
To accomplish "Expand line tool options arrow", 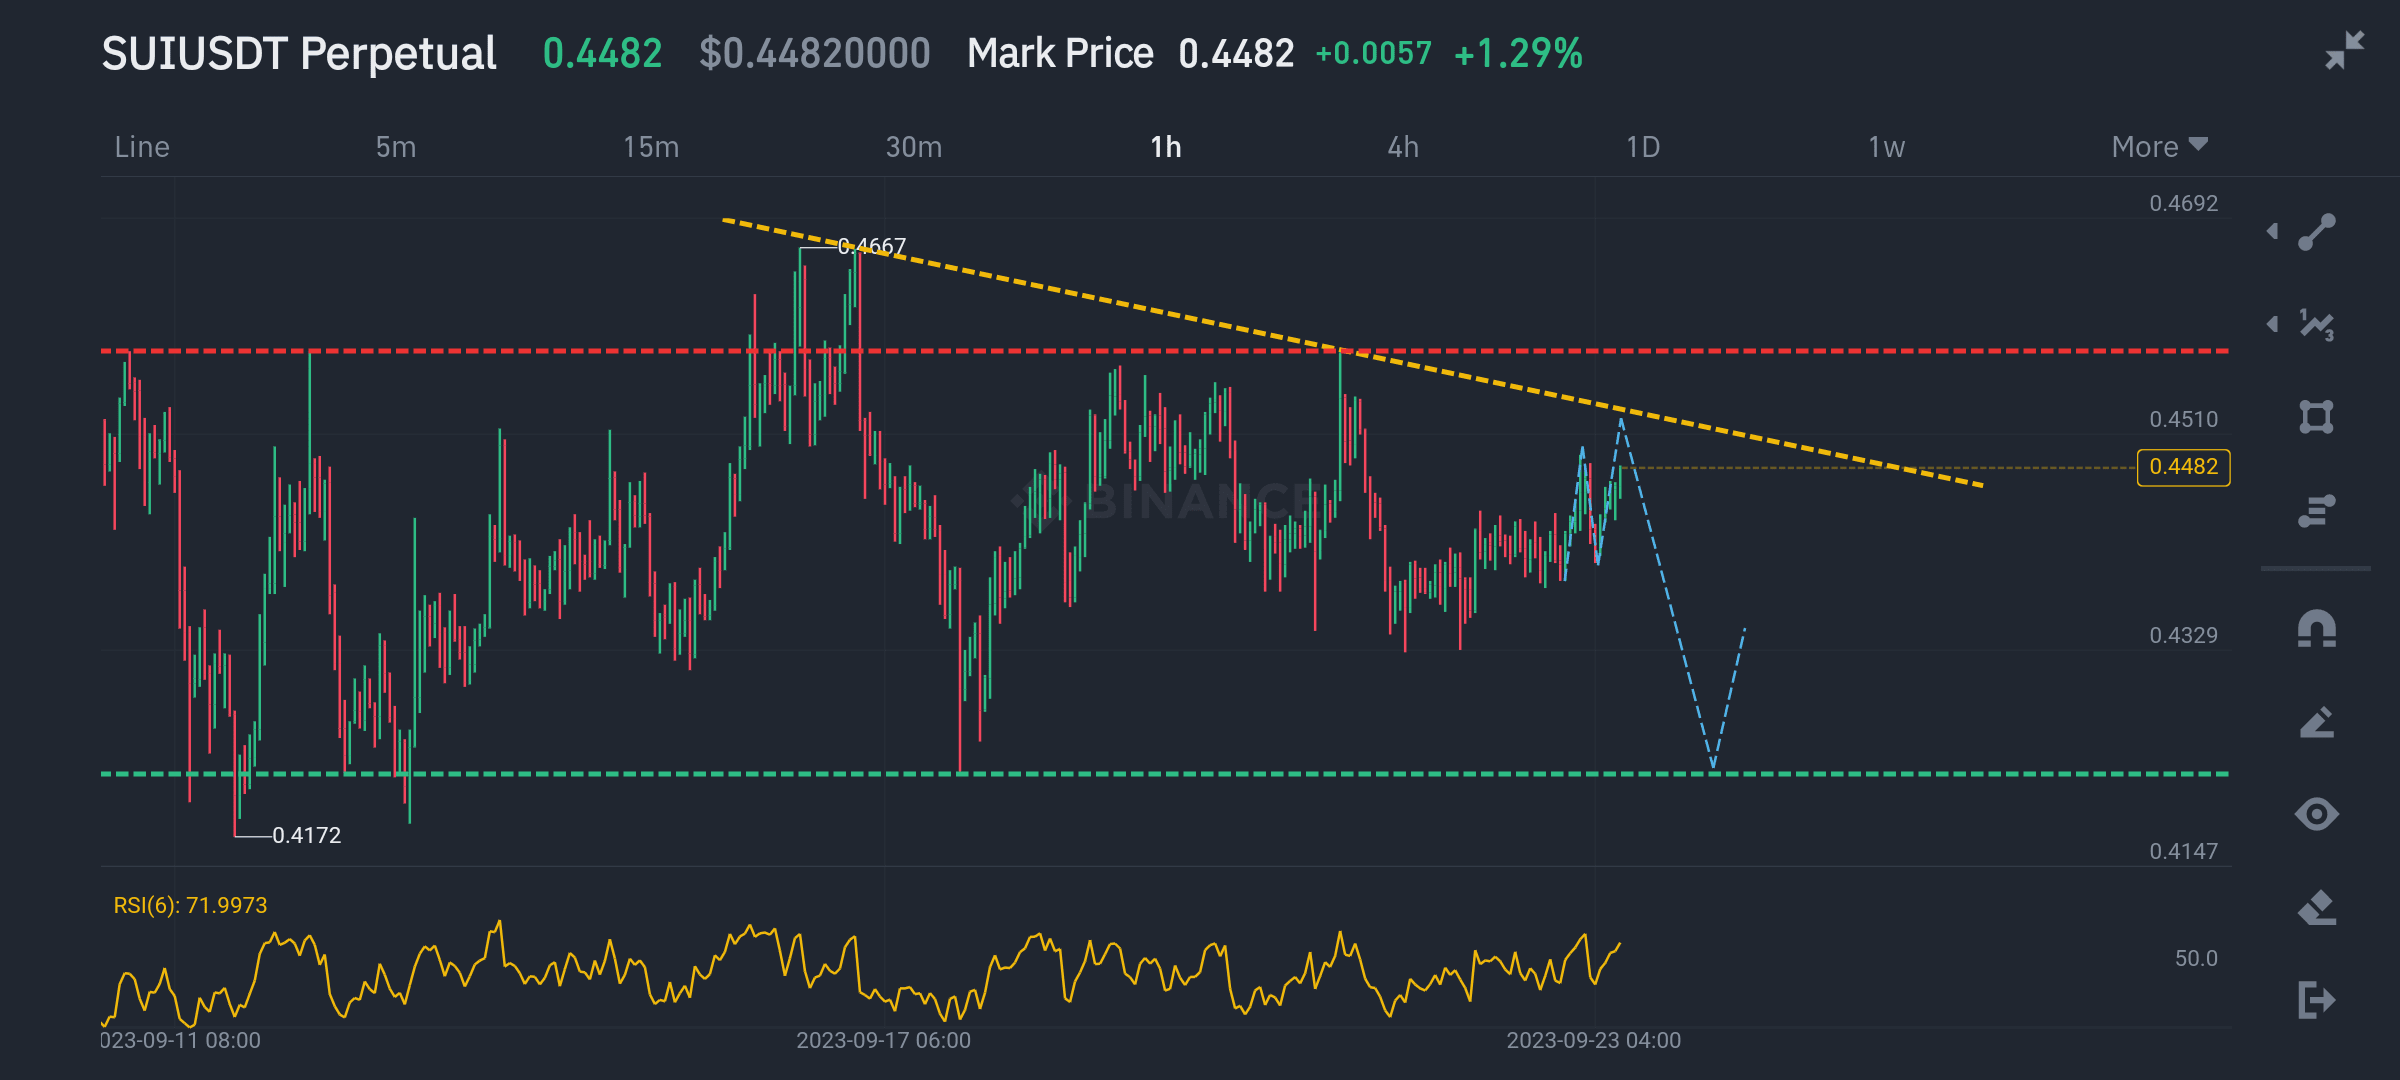I will click(2273, 232).
